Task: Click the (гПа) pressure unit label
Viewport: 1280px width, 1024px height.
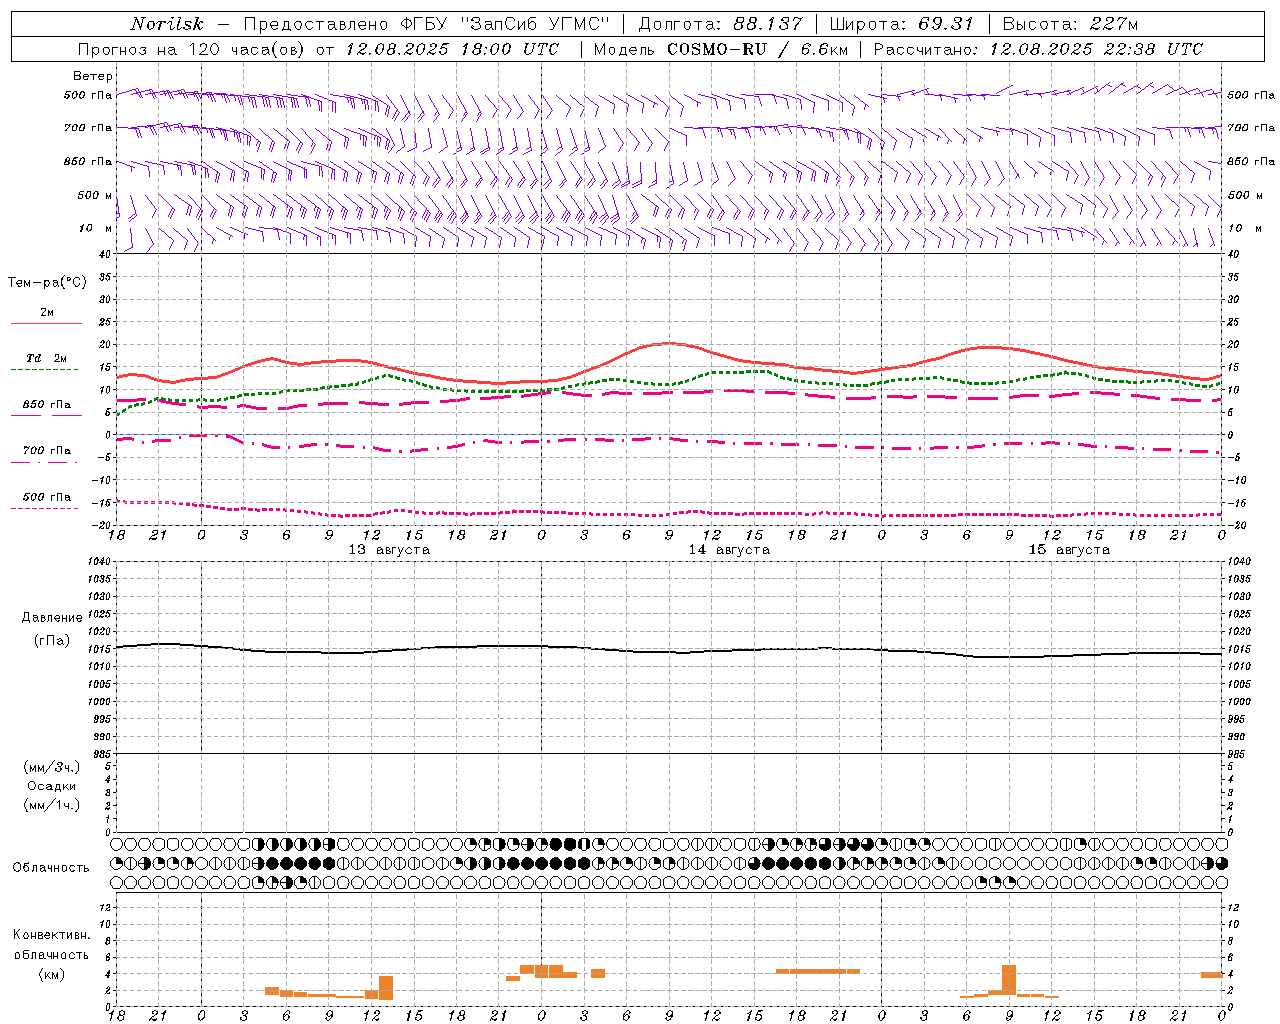Action: coord(52,640)
